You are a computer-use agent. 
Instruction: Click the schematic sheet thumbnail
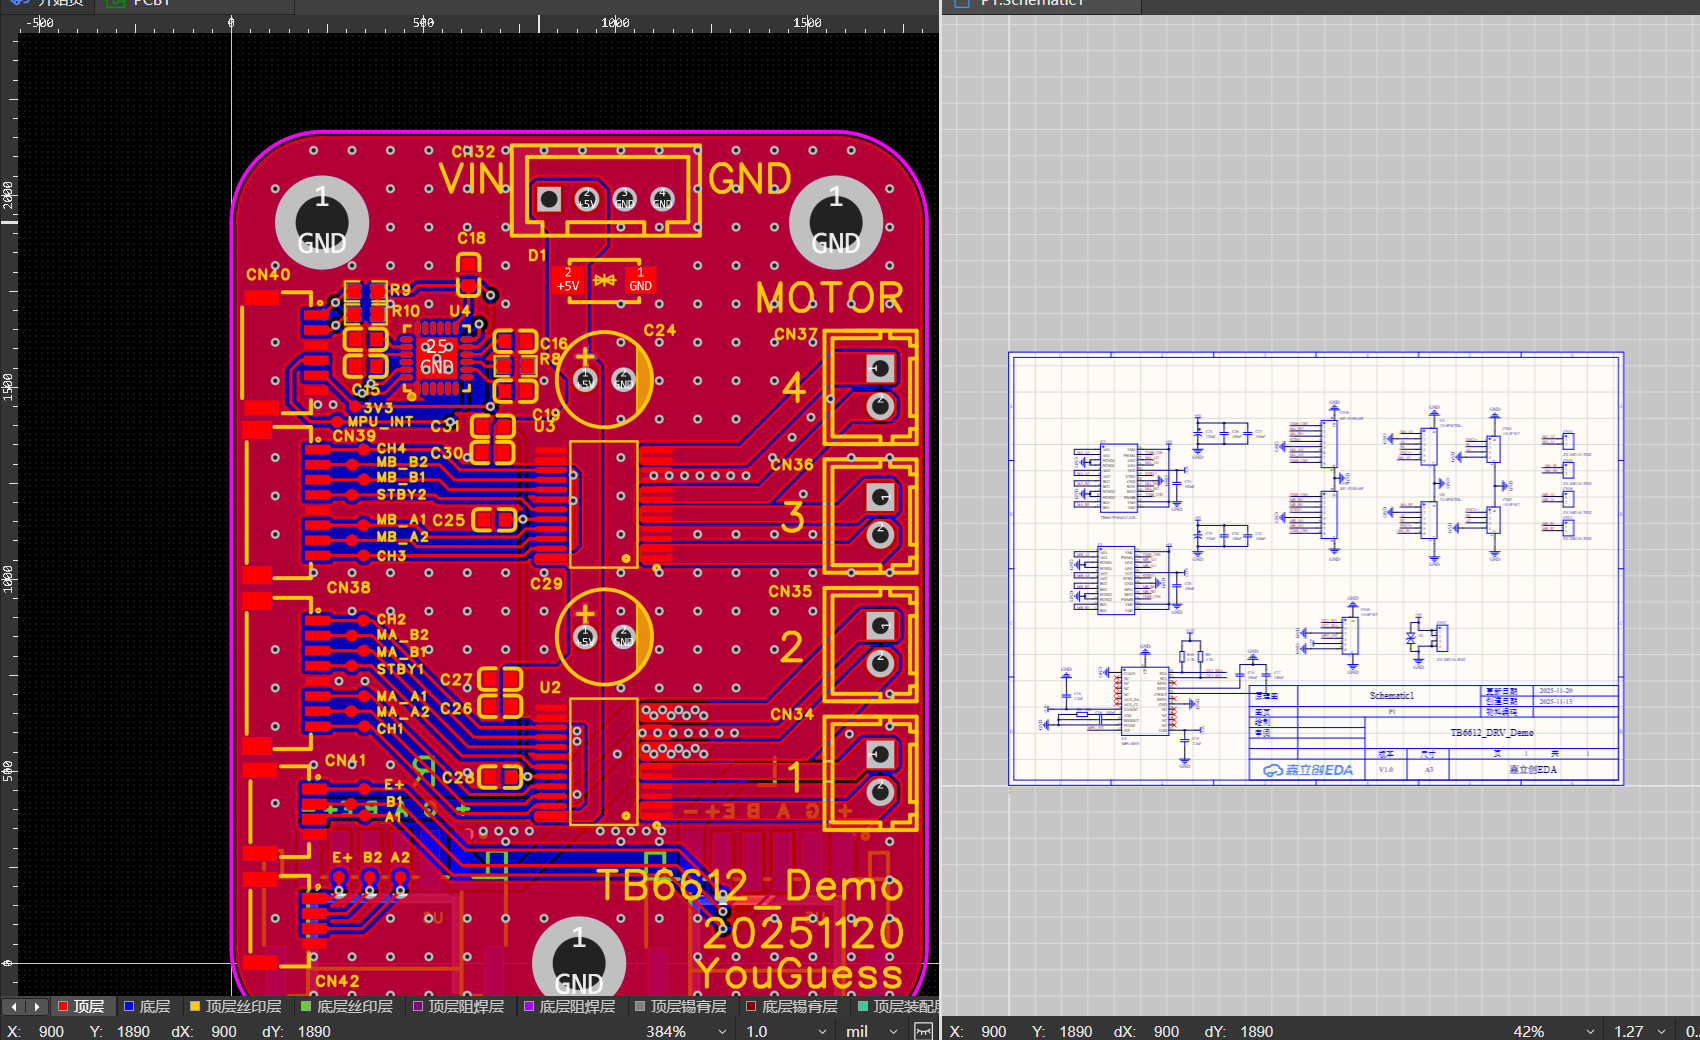coord(1316,568)
